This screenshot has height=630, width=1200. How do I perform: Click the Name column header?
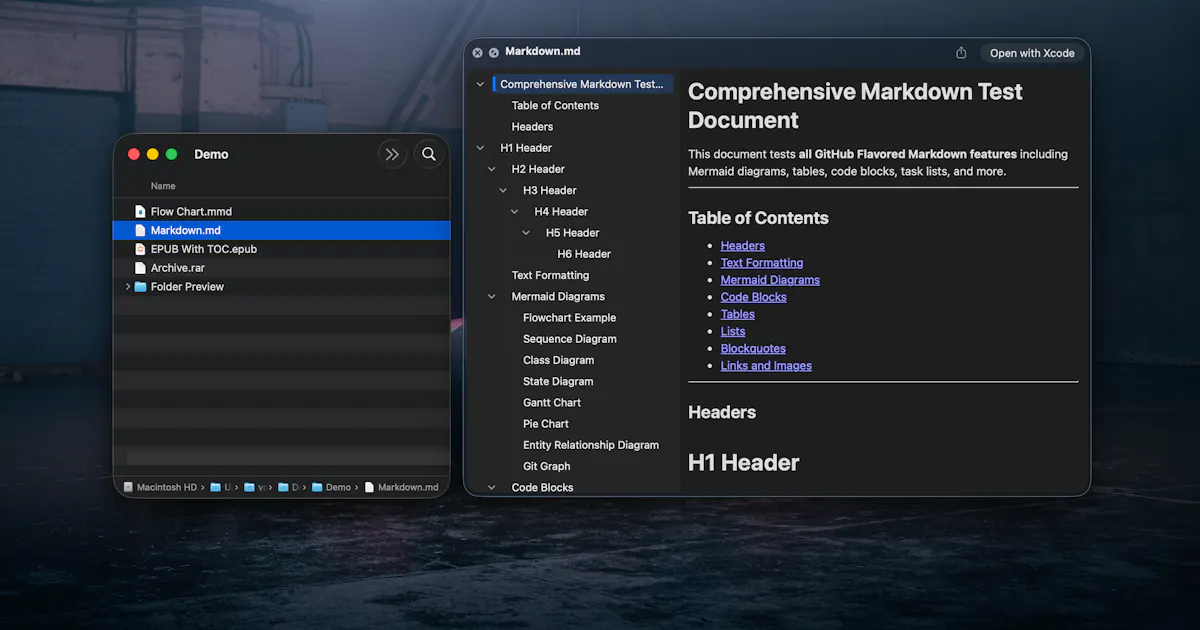(163, 186)
